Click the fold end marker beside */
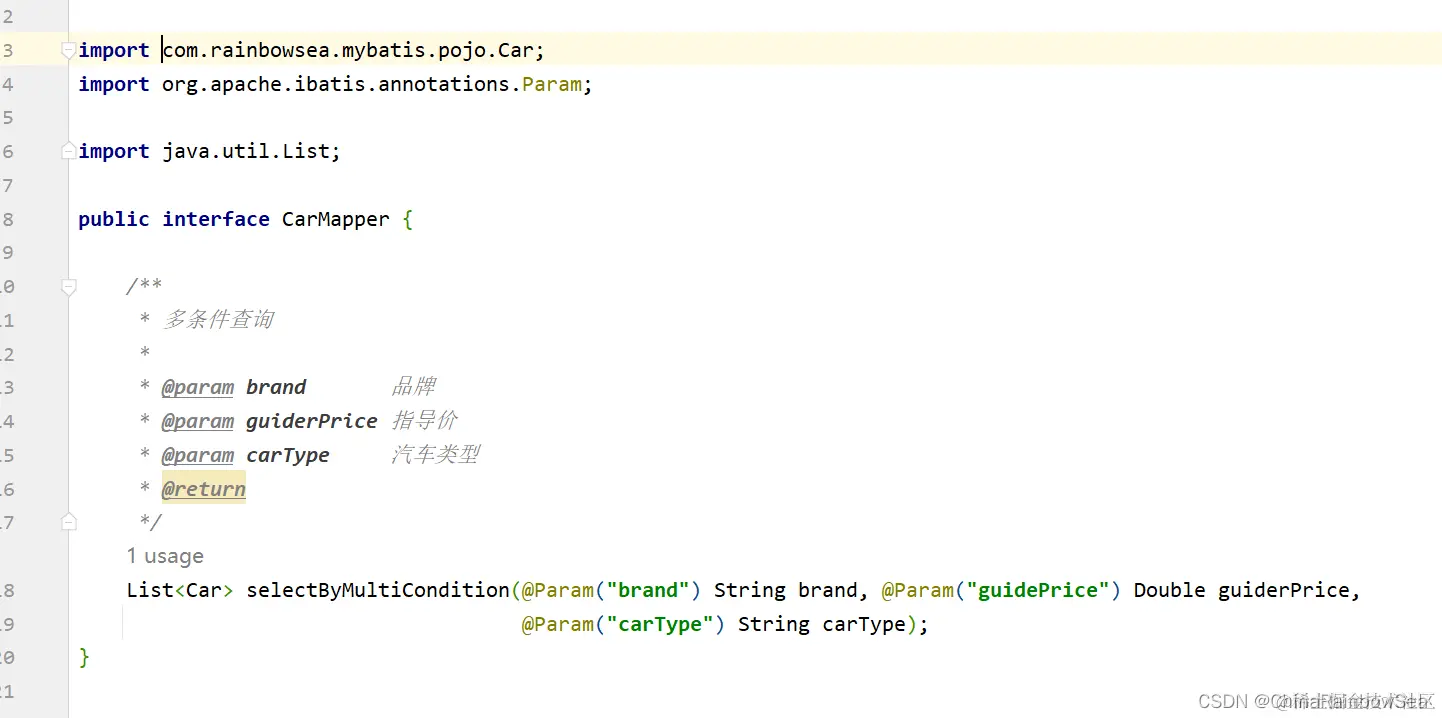Screen dimensions: 1442x718 [68, 521]
